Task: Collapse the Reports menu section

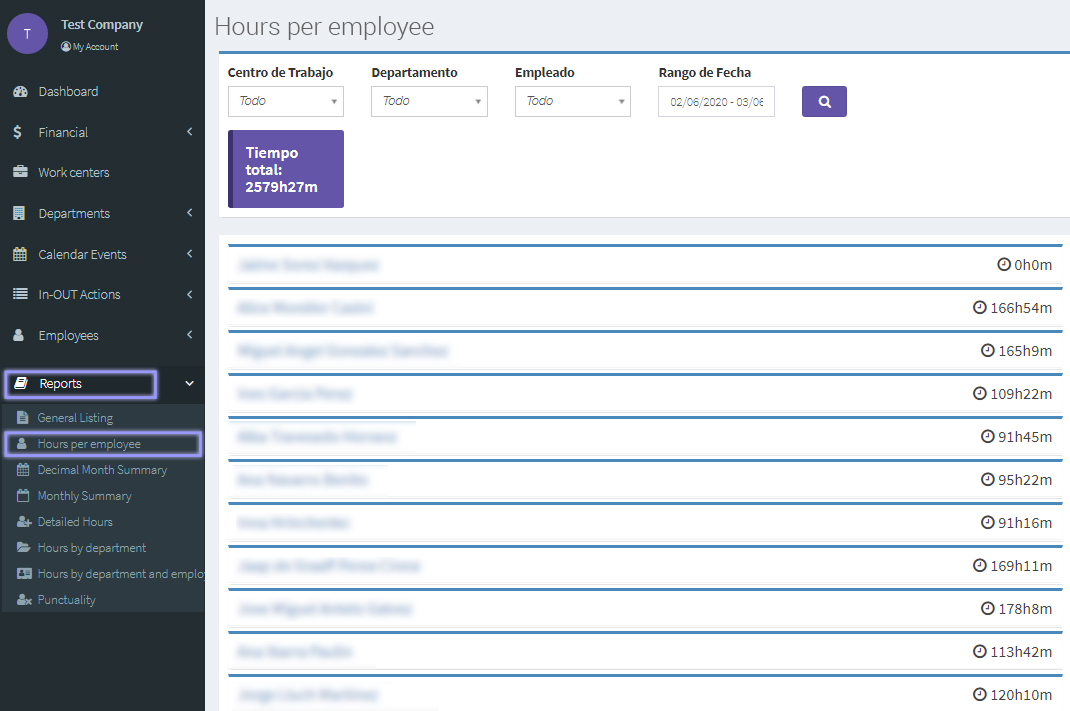Action: [x=189, y=383]
